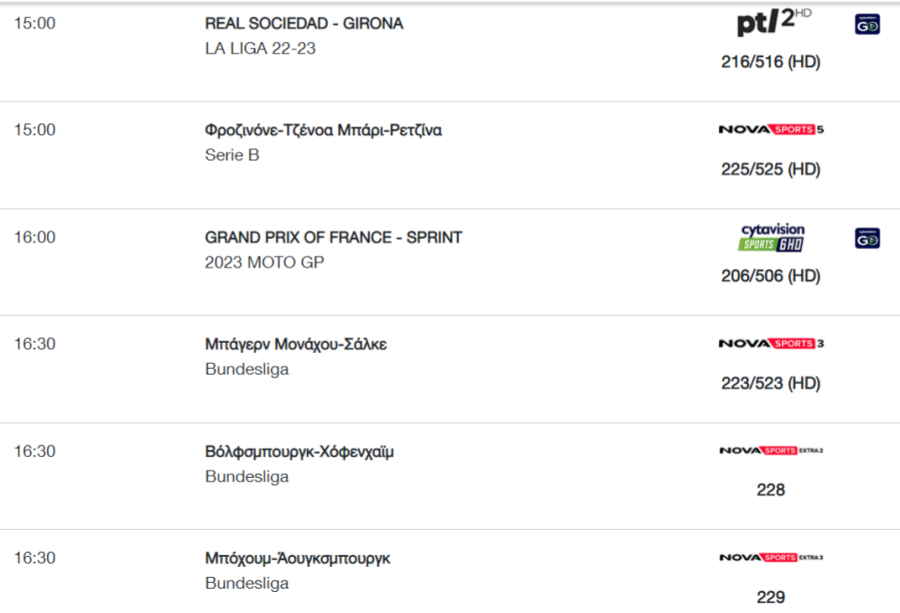Image resolution: width=900 pixels, height=613 pixels.
Task: Click the Nova Sports 3 channel logo
Action: pyautogui.click(x=771, y=344)
